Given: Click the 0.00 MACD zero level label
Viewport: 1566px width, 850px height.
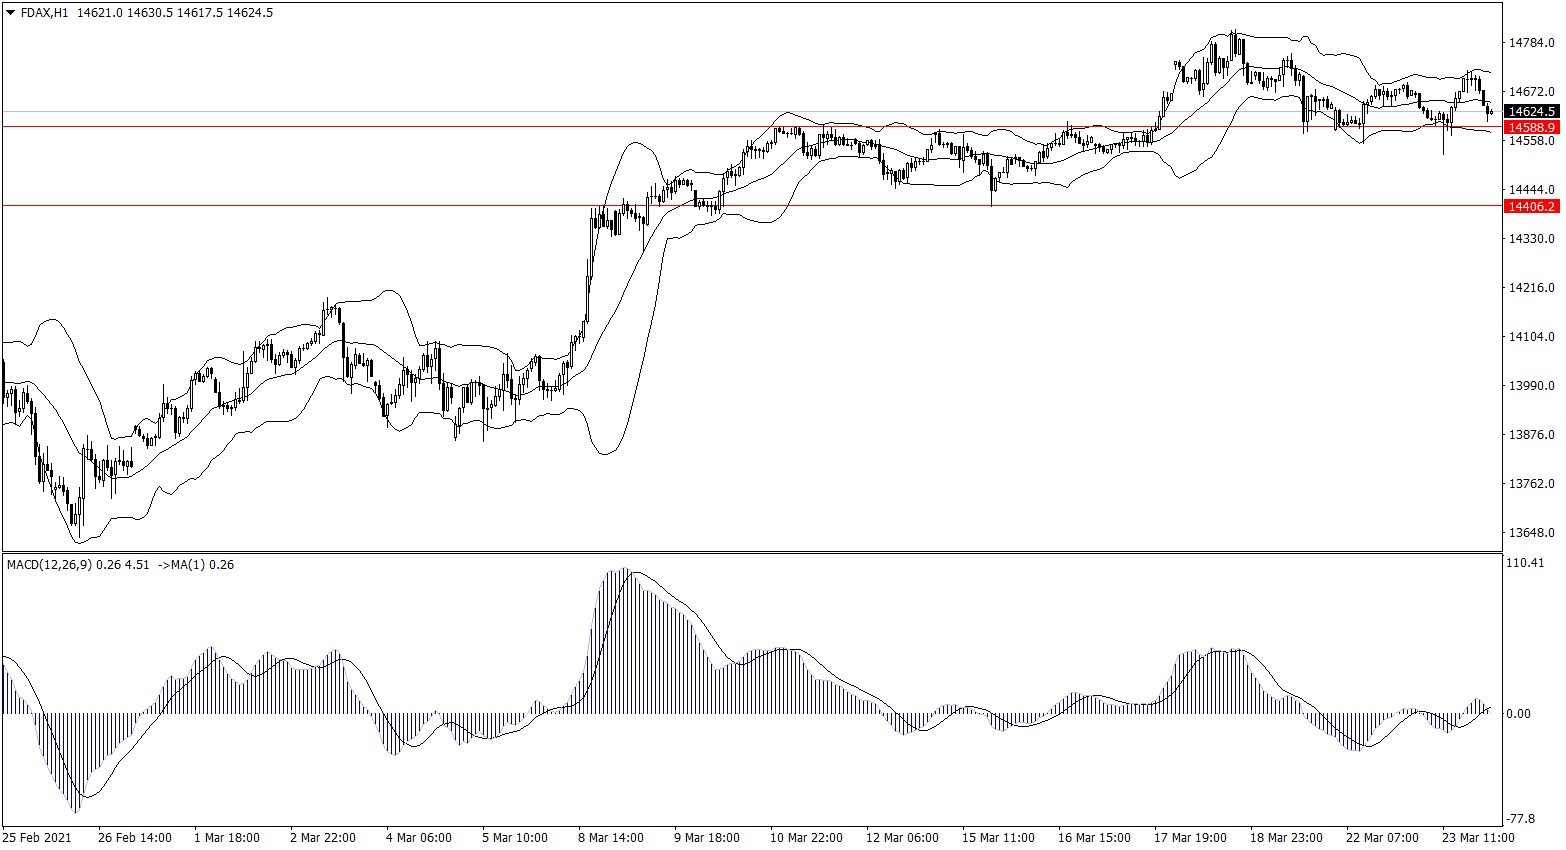Looking at the screenshot, I should point(1518,714).
